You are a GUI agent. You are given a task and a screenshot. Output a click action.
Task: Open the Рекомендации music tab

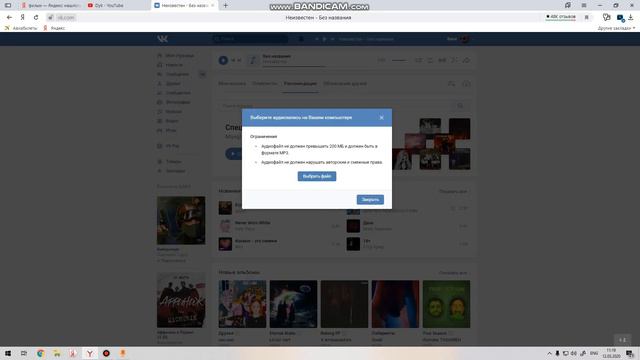coord(300,84)
